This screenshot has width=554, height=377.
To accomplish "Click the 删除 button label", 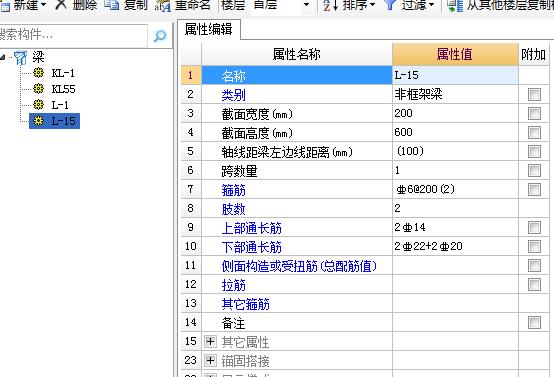I will 85,5.
